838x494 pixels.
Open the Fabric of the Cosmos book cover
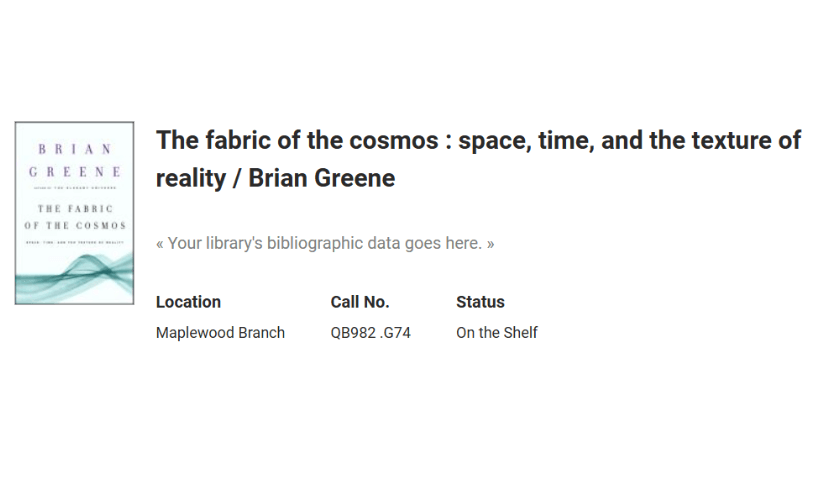(74, 213)
